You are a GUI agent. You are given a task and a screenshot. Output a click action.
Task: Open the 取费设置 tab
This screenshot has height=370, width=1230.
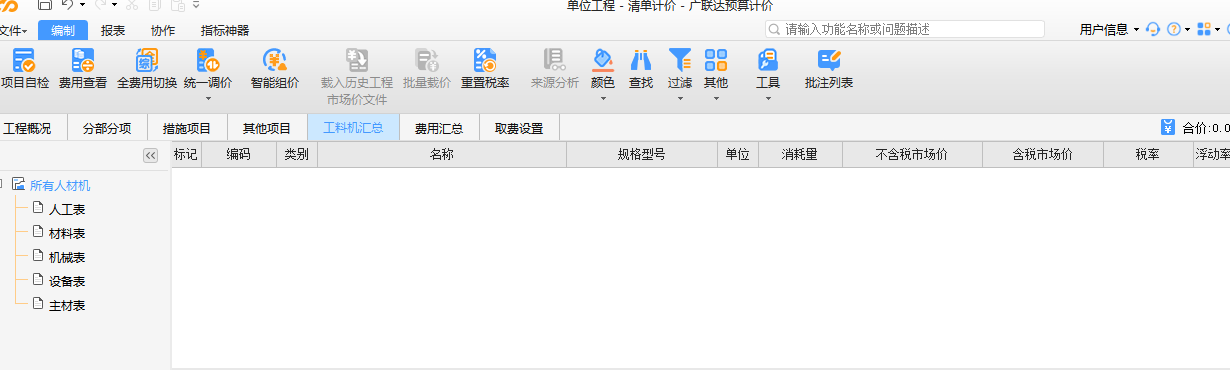click(519, 128)
